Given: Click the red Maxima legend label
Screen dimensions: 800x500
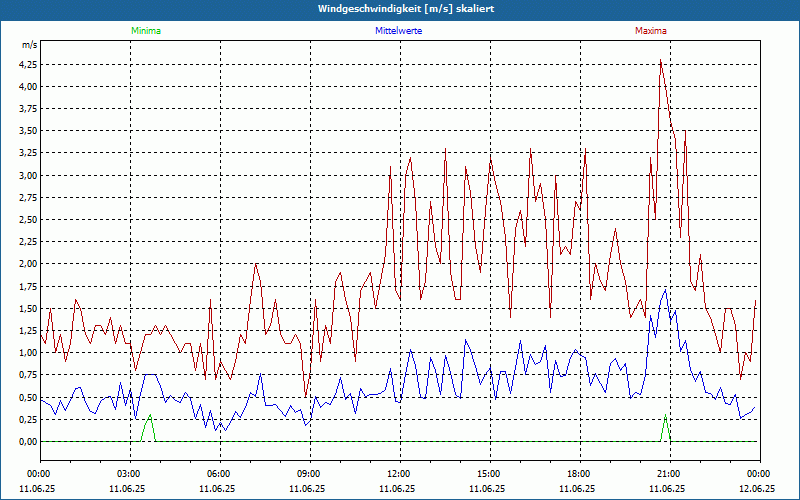Looking at the screenshot, I should [651, 31].
